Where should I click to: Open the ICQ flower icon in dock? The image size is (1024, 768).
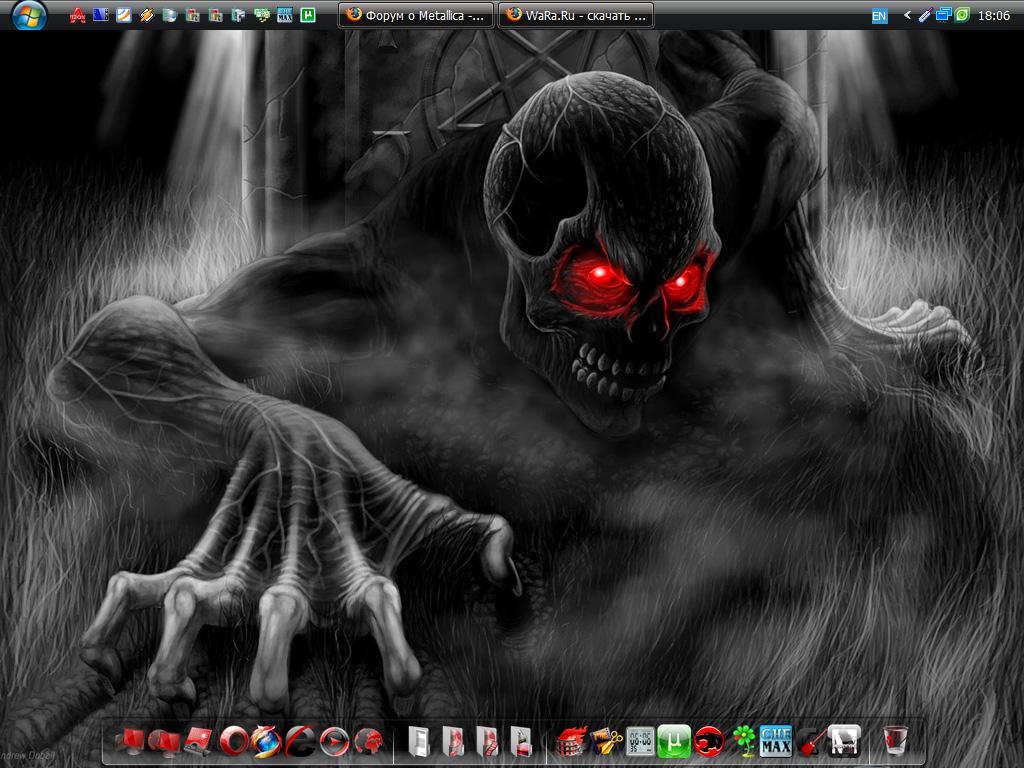point(743,741)
